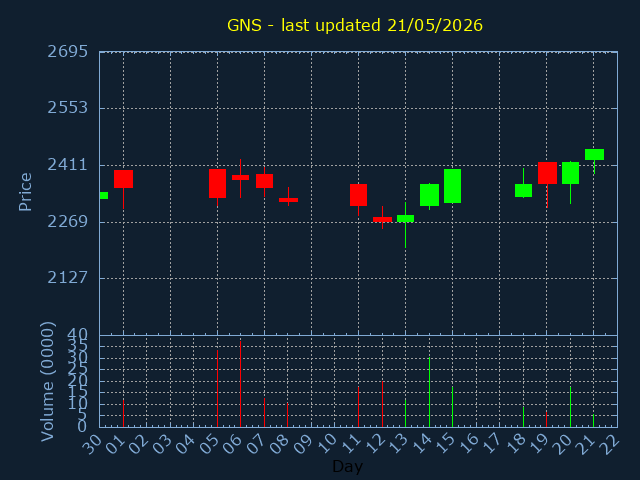640x480 pixels.
Task: Click the red candlestick for day 11
Action: click(x=358, y=195)
